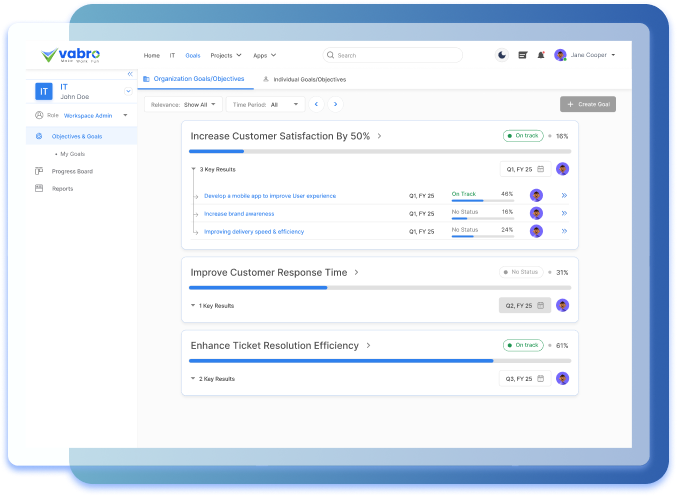The image size is (677, 496).
Task: Click into the Search field
Action: click(x=395, y=55)
